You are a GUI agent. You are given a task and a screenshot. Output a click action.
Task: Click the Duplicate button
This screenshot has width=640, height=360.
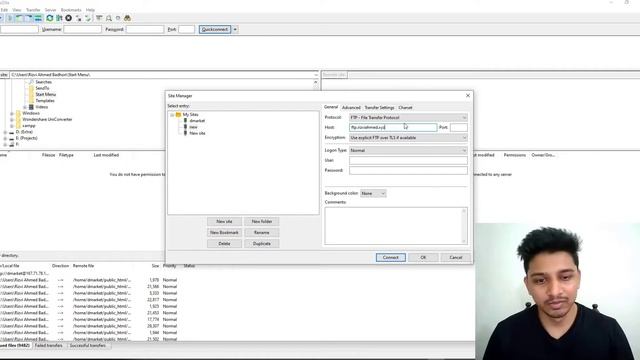(262, 244)
